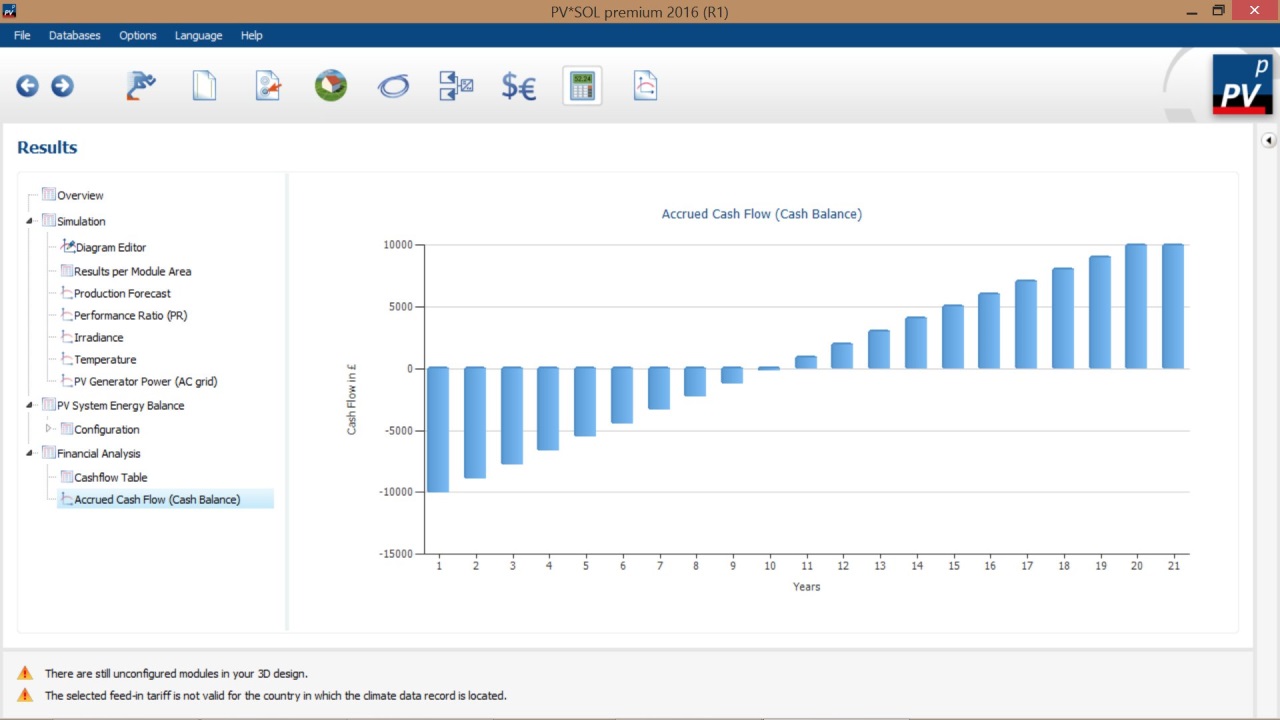Open the Language menu

[x=198, y=35]
